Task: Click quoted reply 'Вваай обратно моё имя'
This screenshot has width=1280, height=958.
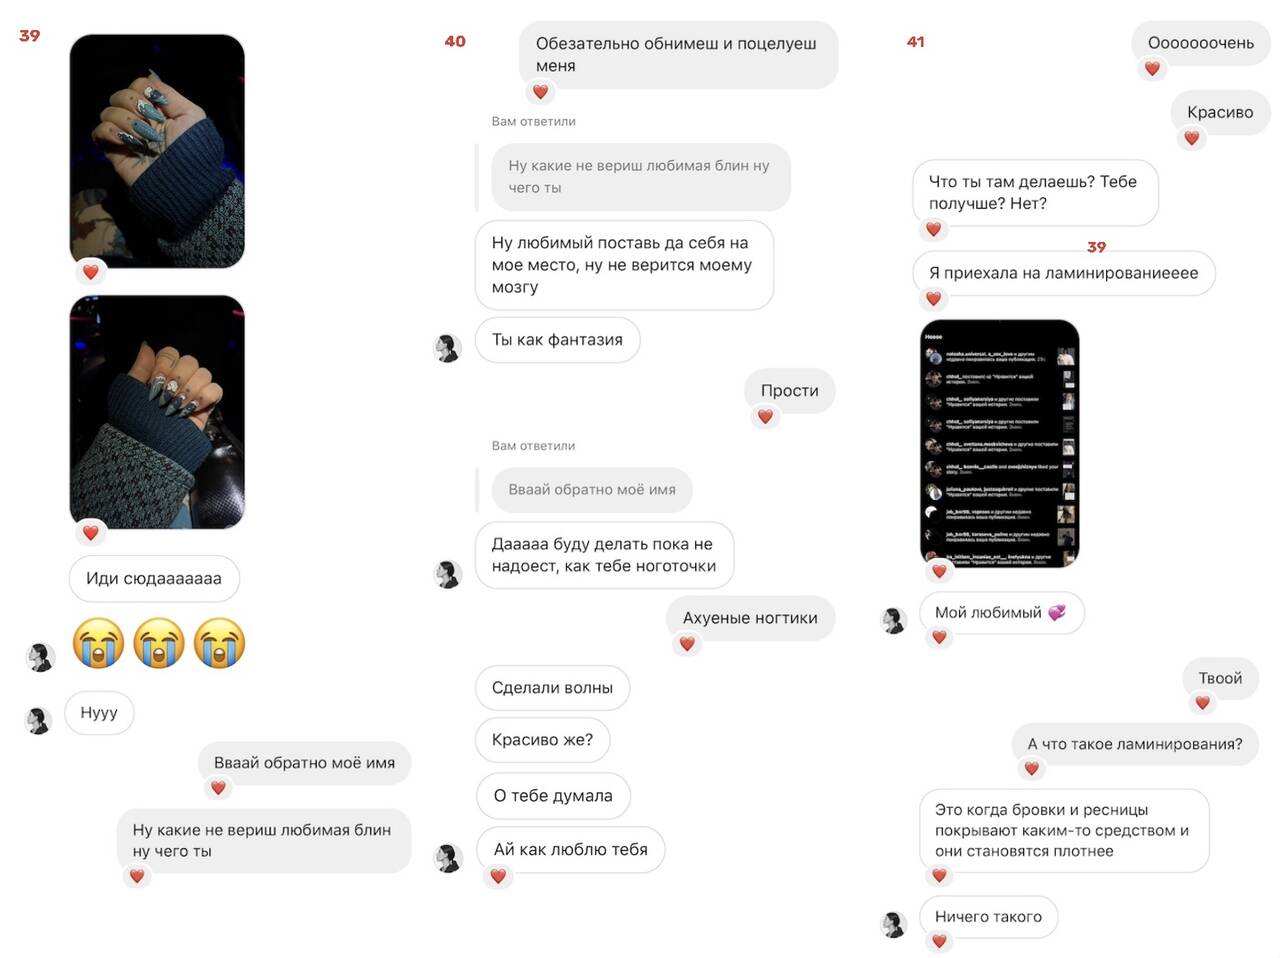Action: (592, 490)
